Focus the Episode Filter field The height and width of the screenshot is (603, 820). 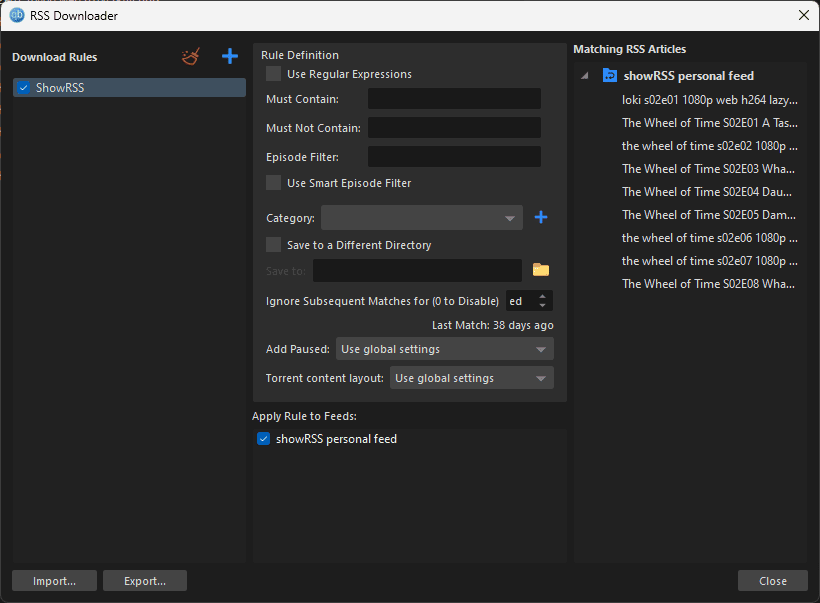pos(454,156)
